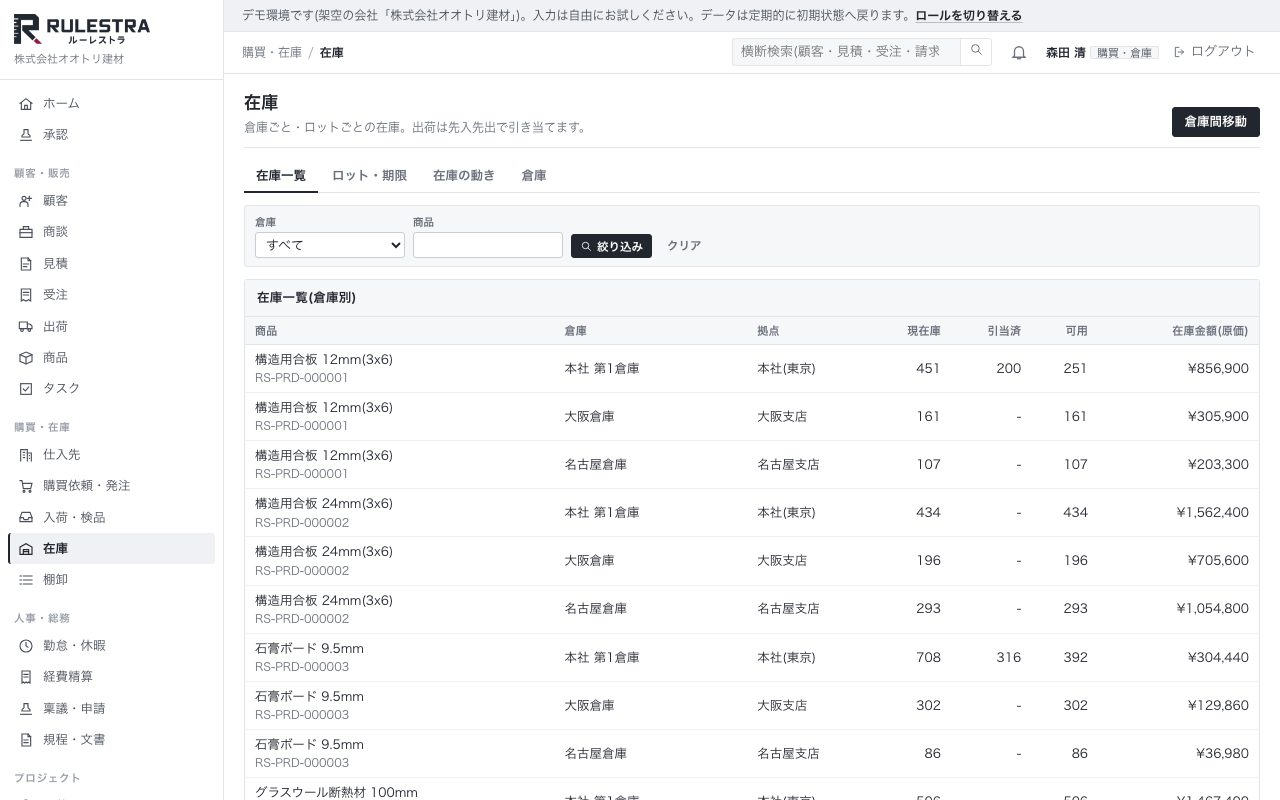Click the 棚卸 list icon
The height and width of the screenshot is (800, 1280).
coord(26,579)
